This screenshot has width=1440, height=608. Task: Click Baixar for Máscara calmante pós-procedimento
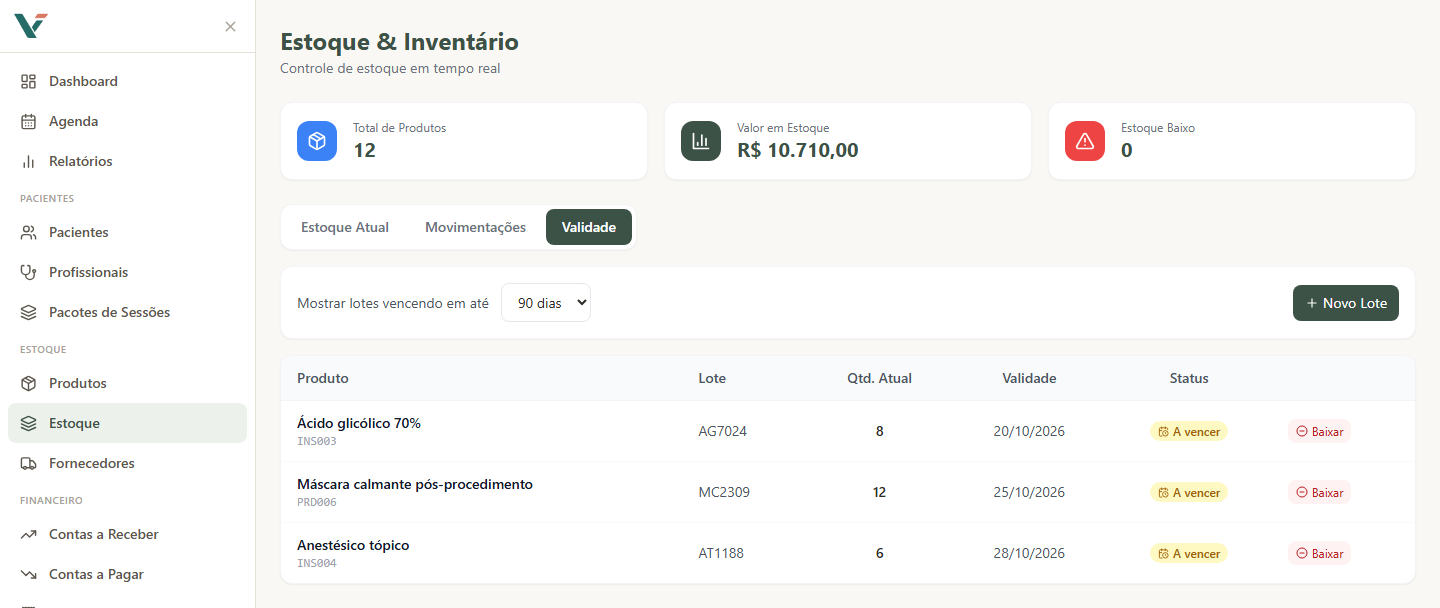[x=1319, y=492]
